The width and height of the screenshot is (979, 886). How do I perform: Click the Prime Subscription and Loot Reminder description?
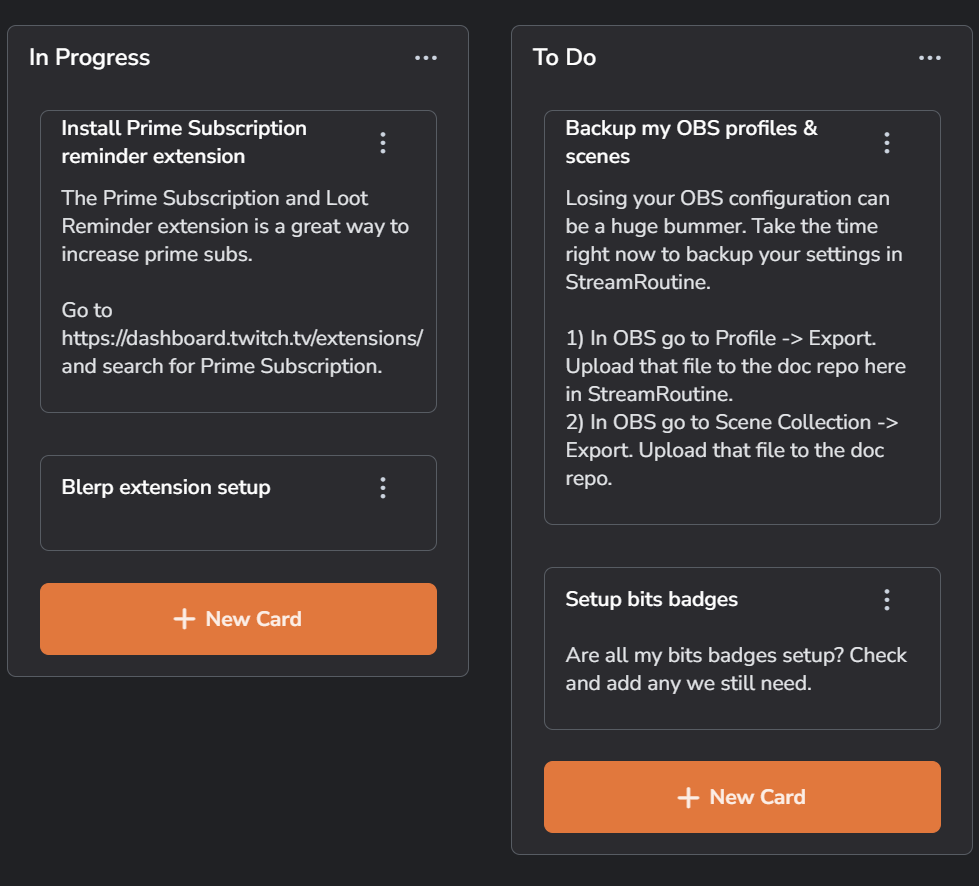(x=235, y=226)
